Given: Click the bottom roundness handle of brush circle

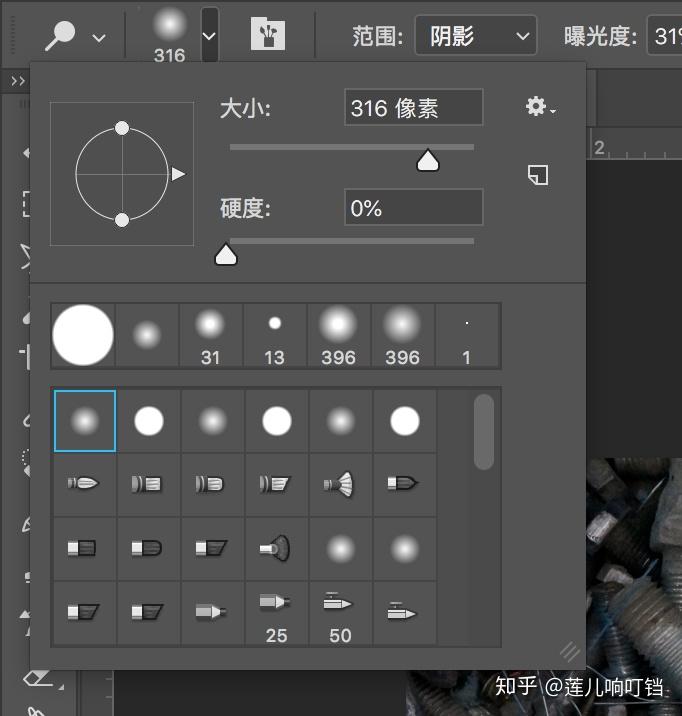Looking at the screenshot, I should point(122,220).
